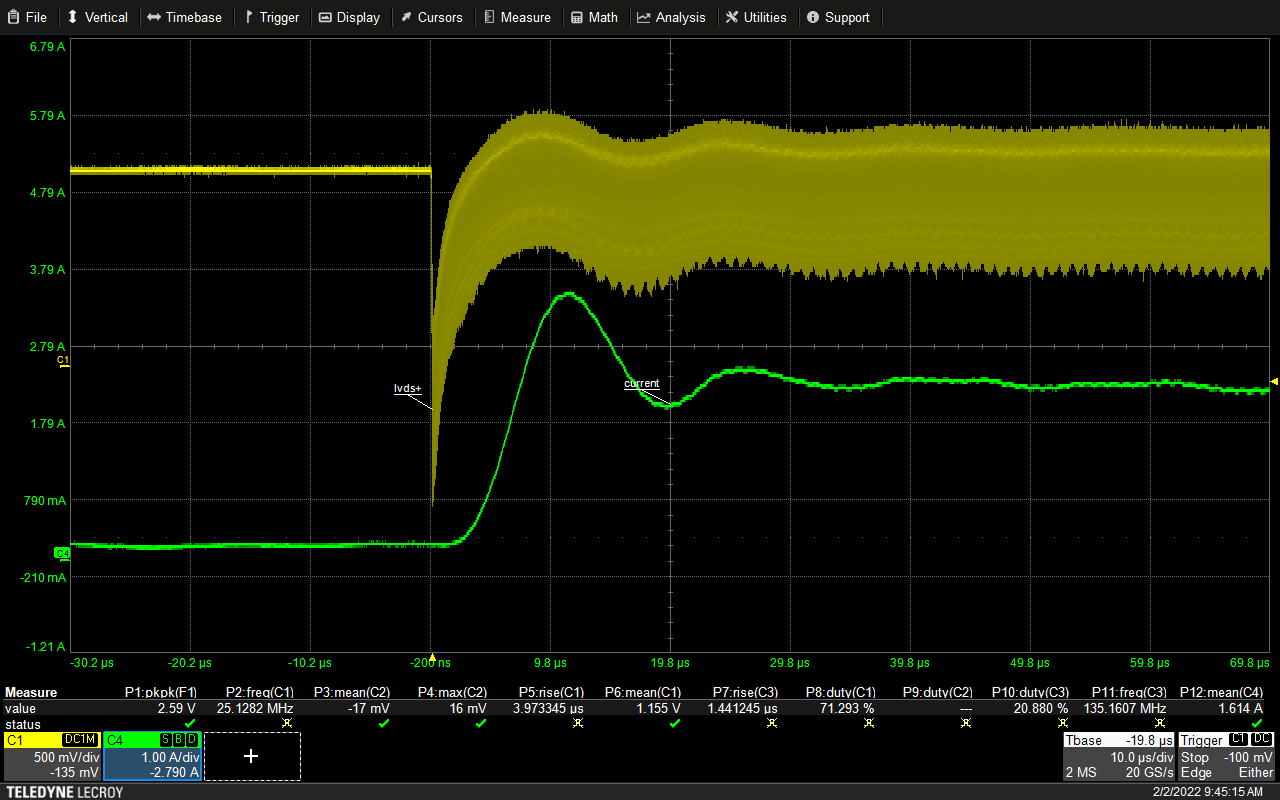Open the C4 channel descriptor box
This screenshot has width=1280, height=800.
[x=151, y=756]
